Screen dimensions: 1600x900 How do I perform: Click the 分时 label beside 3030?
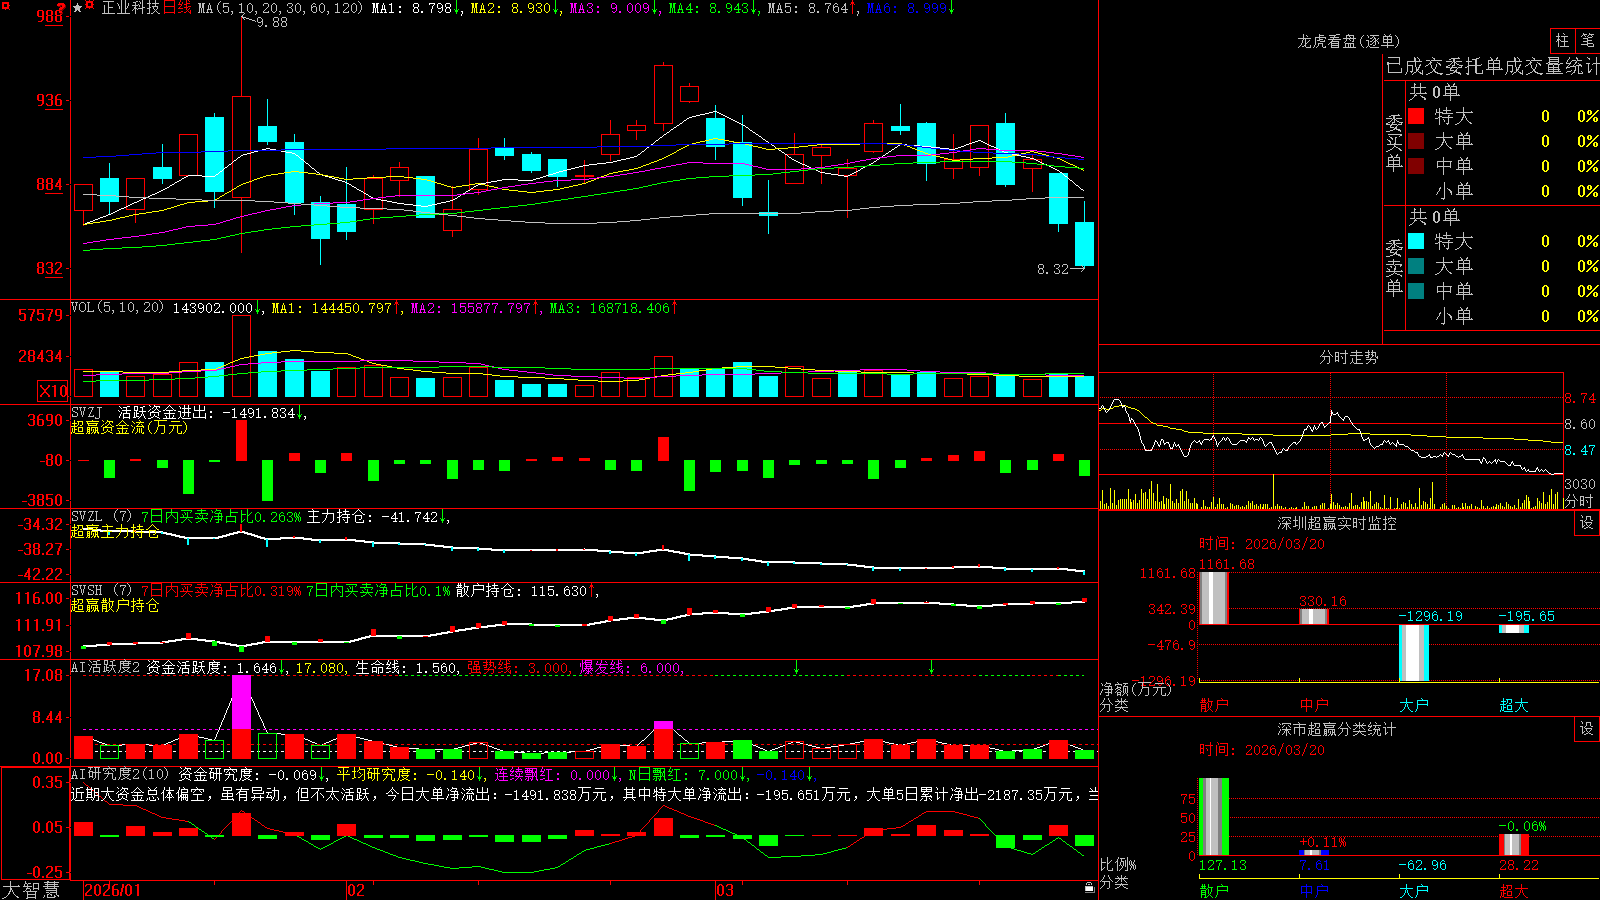tap(1579, 501)
